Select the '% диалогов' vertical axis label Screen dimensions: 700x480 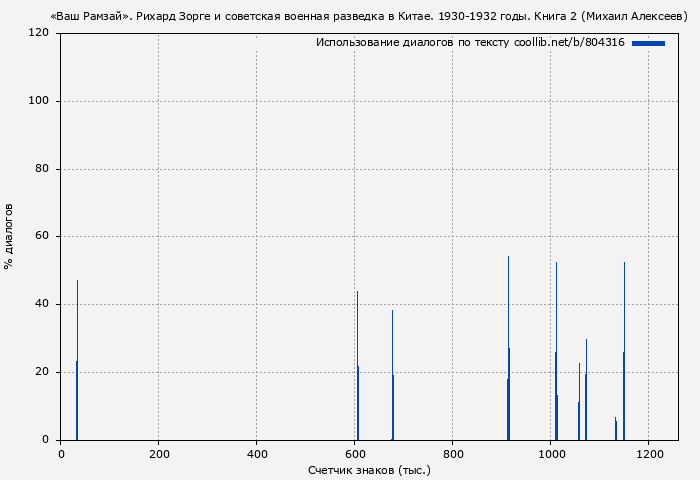[x=9, y=236]
